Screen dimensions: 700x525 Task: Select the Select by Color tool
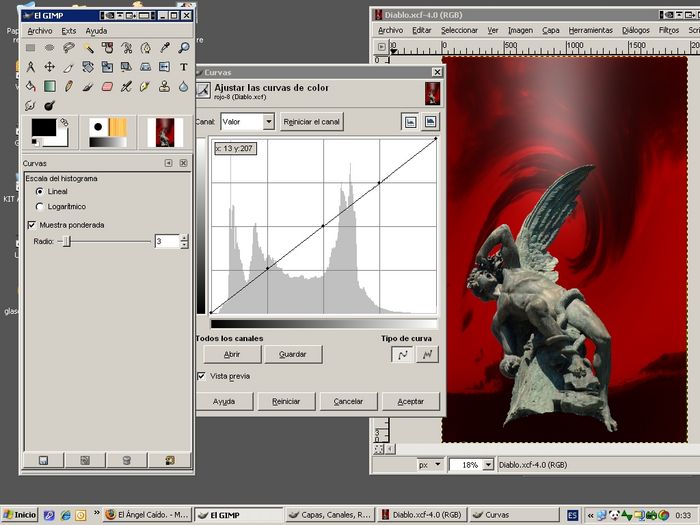107,48
